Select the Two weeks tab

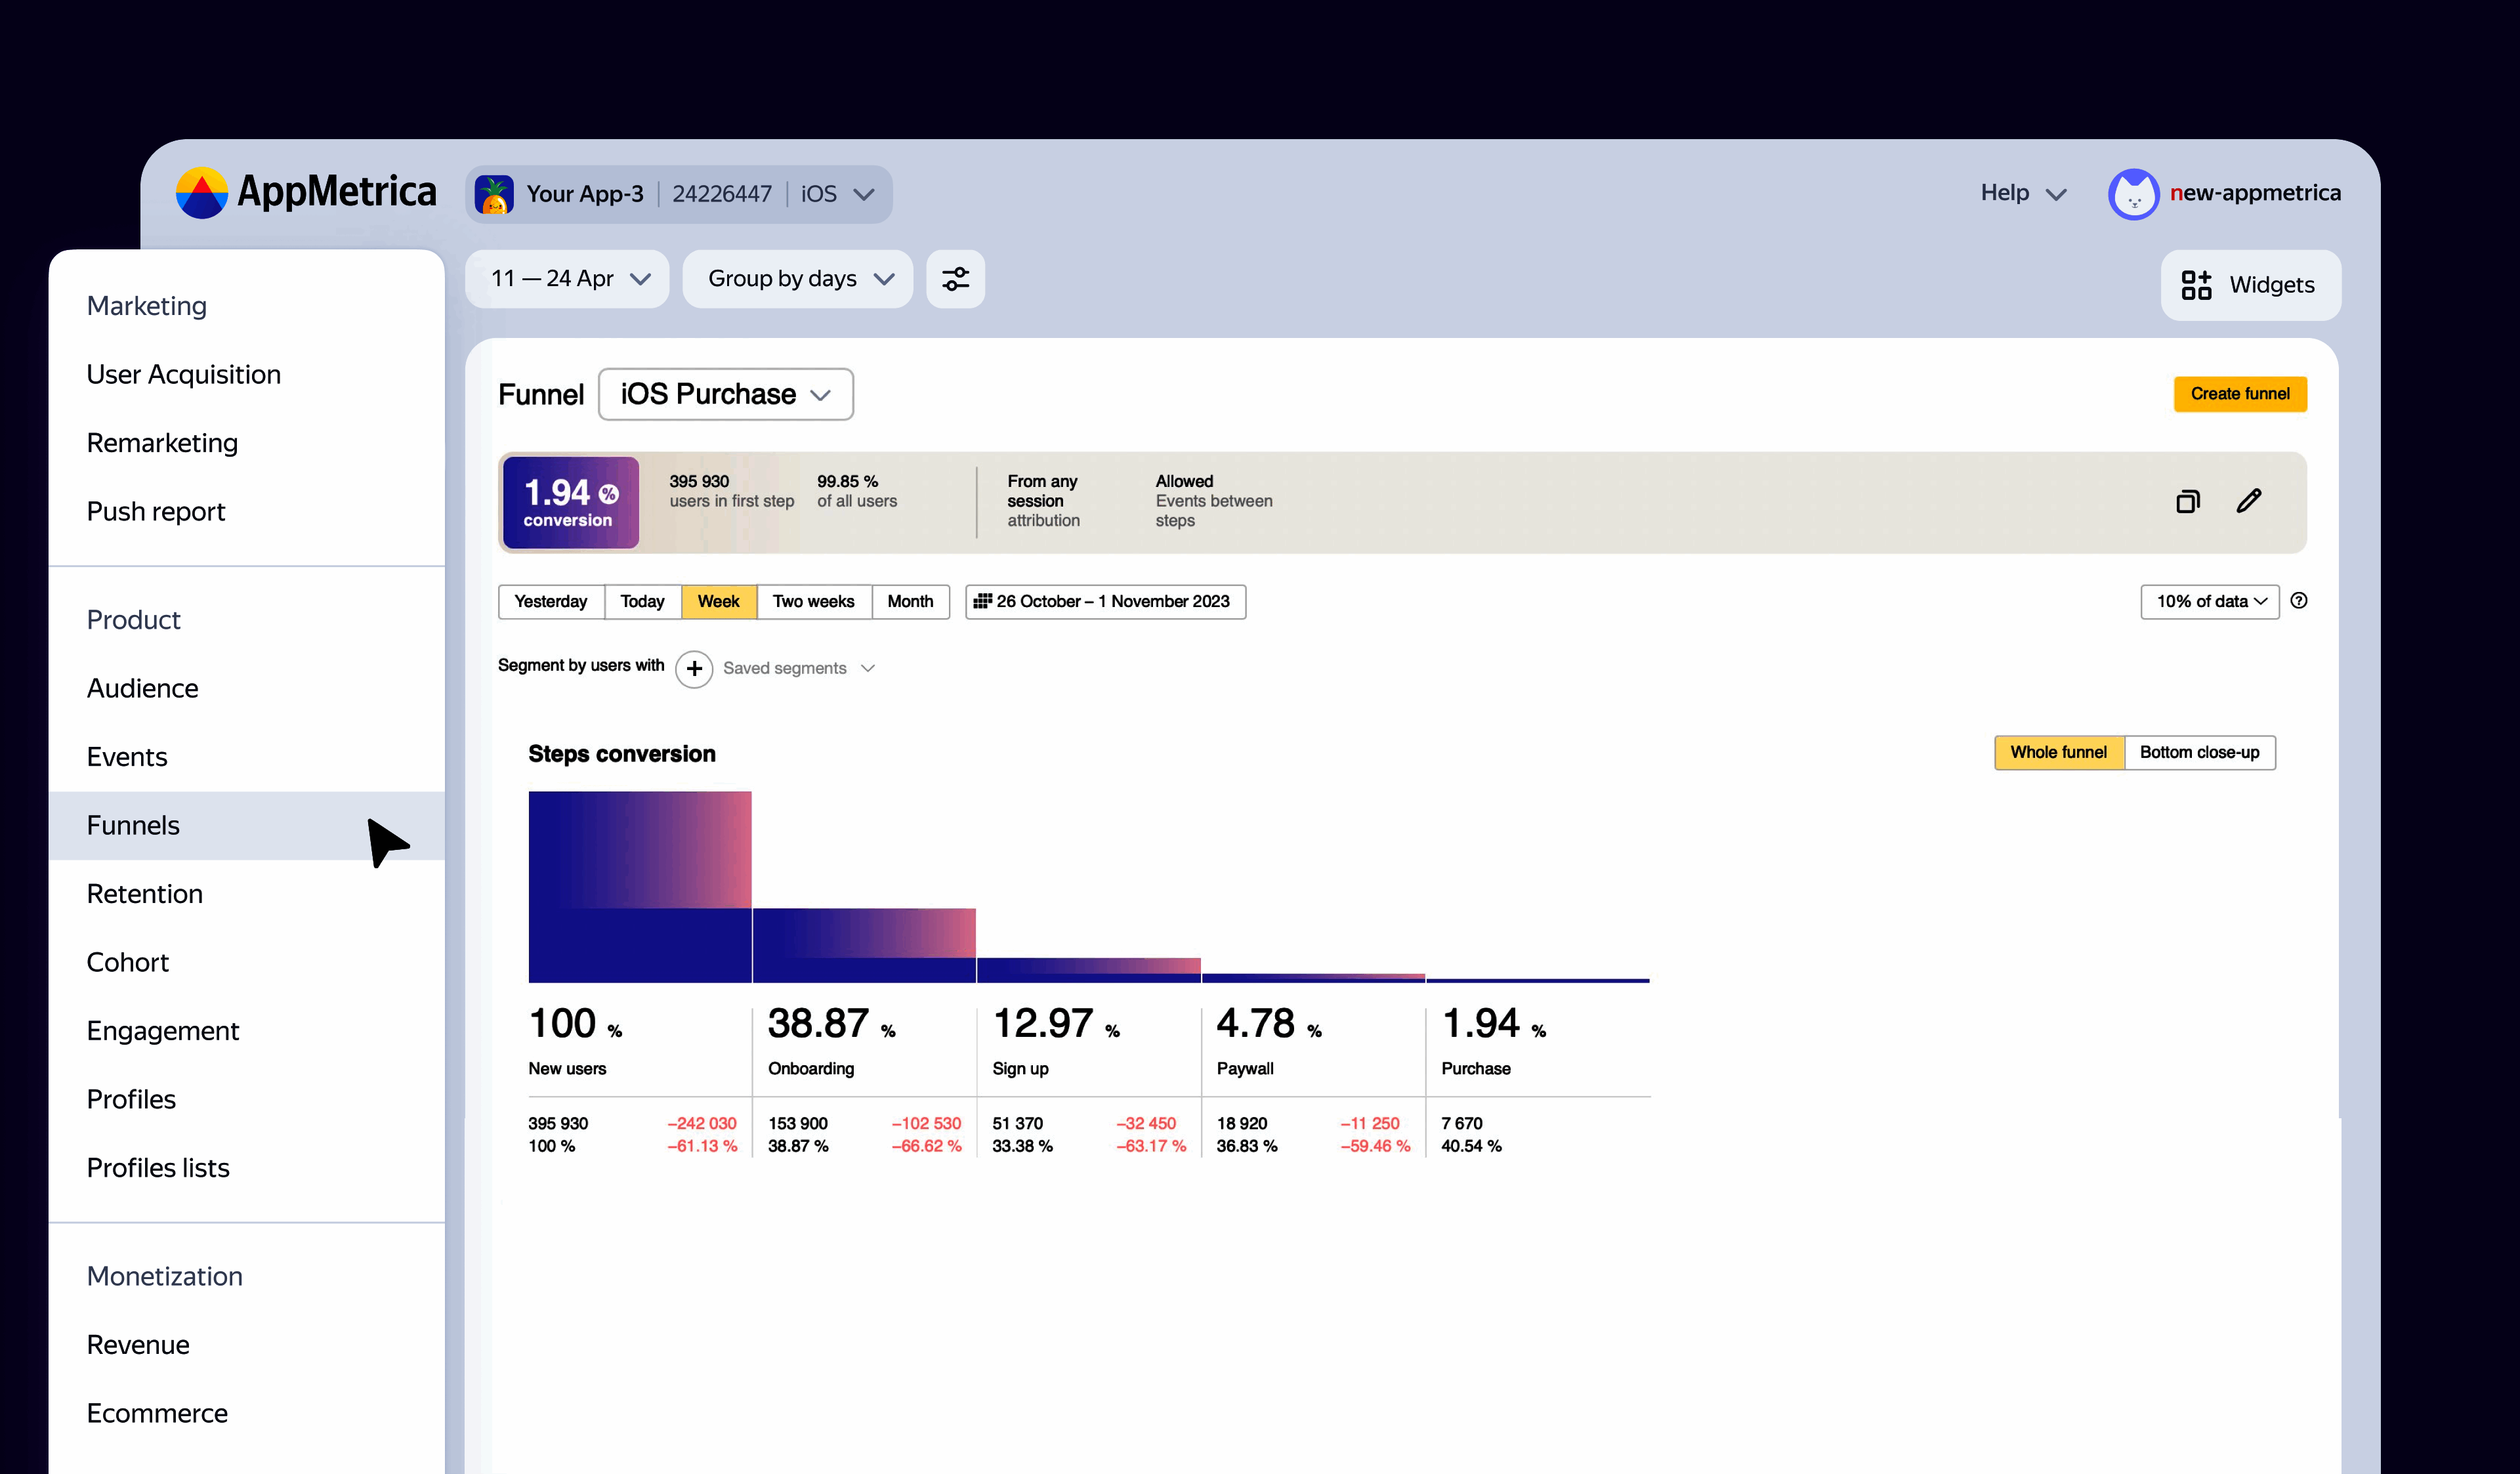coord(813,601)
